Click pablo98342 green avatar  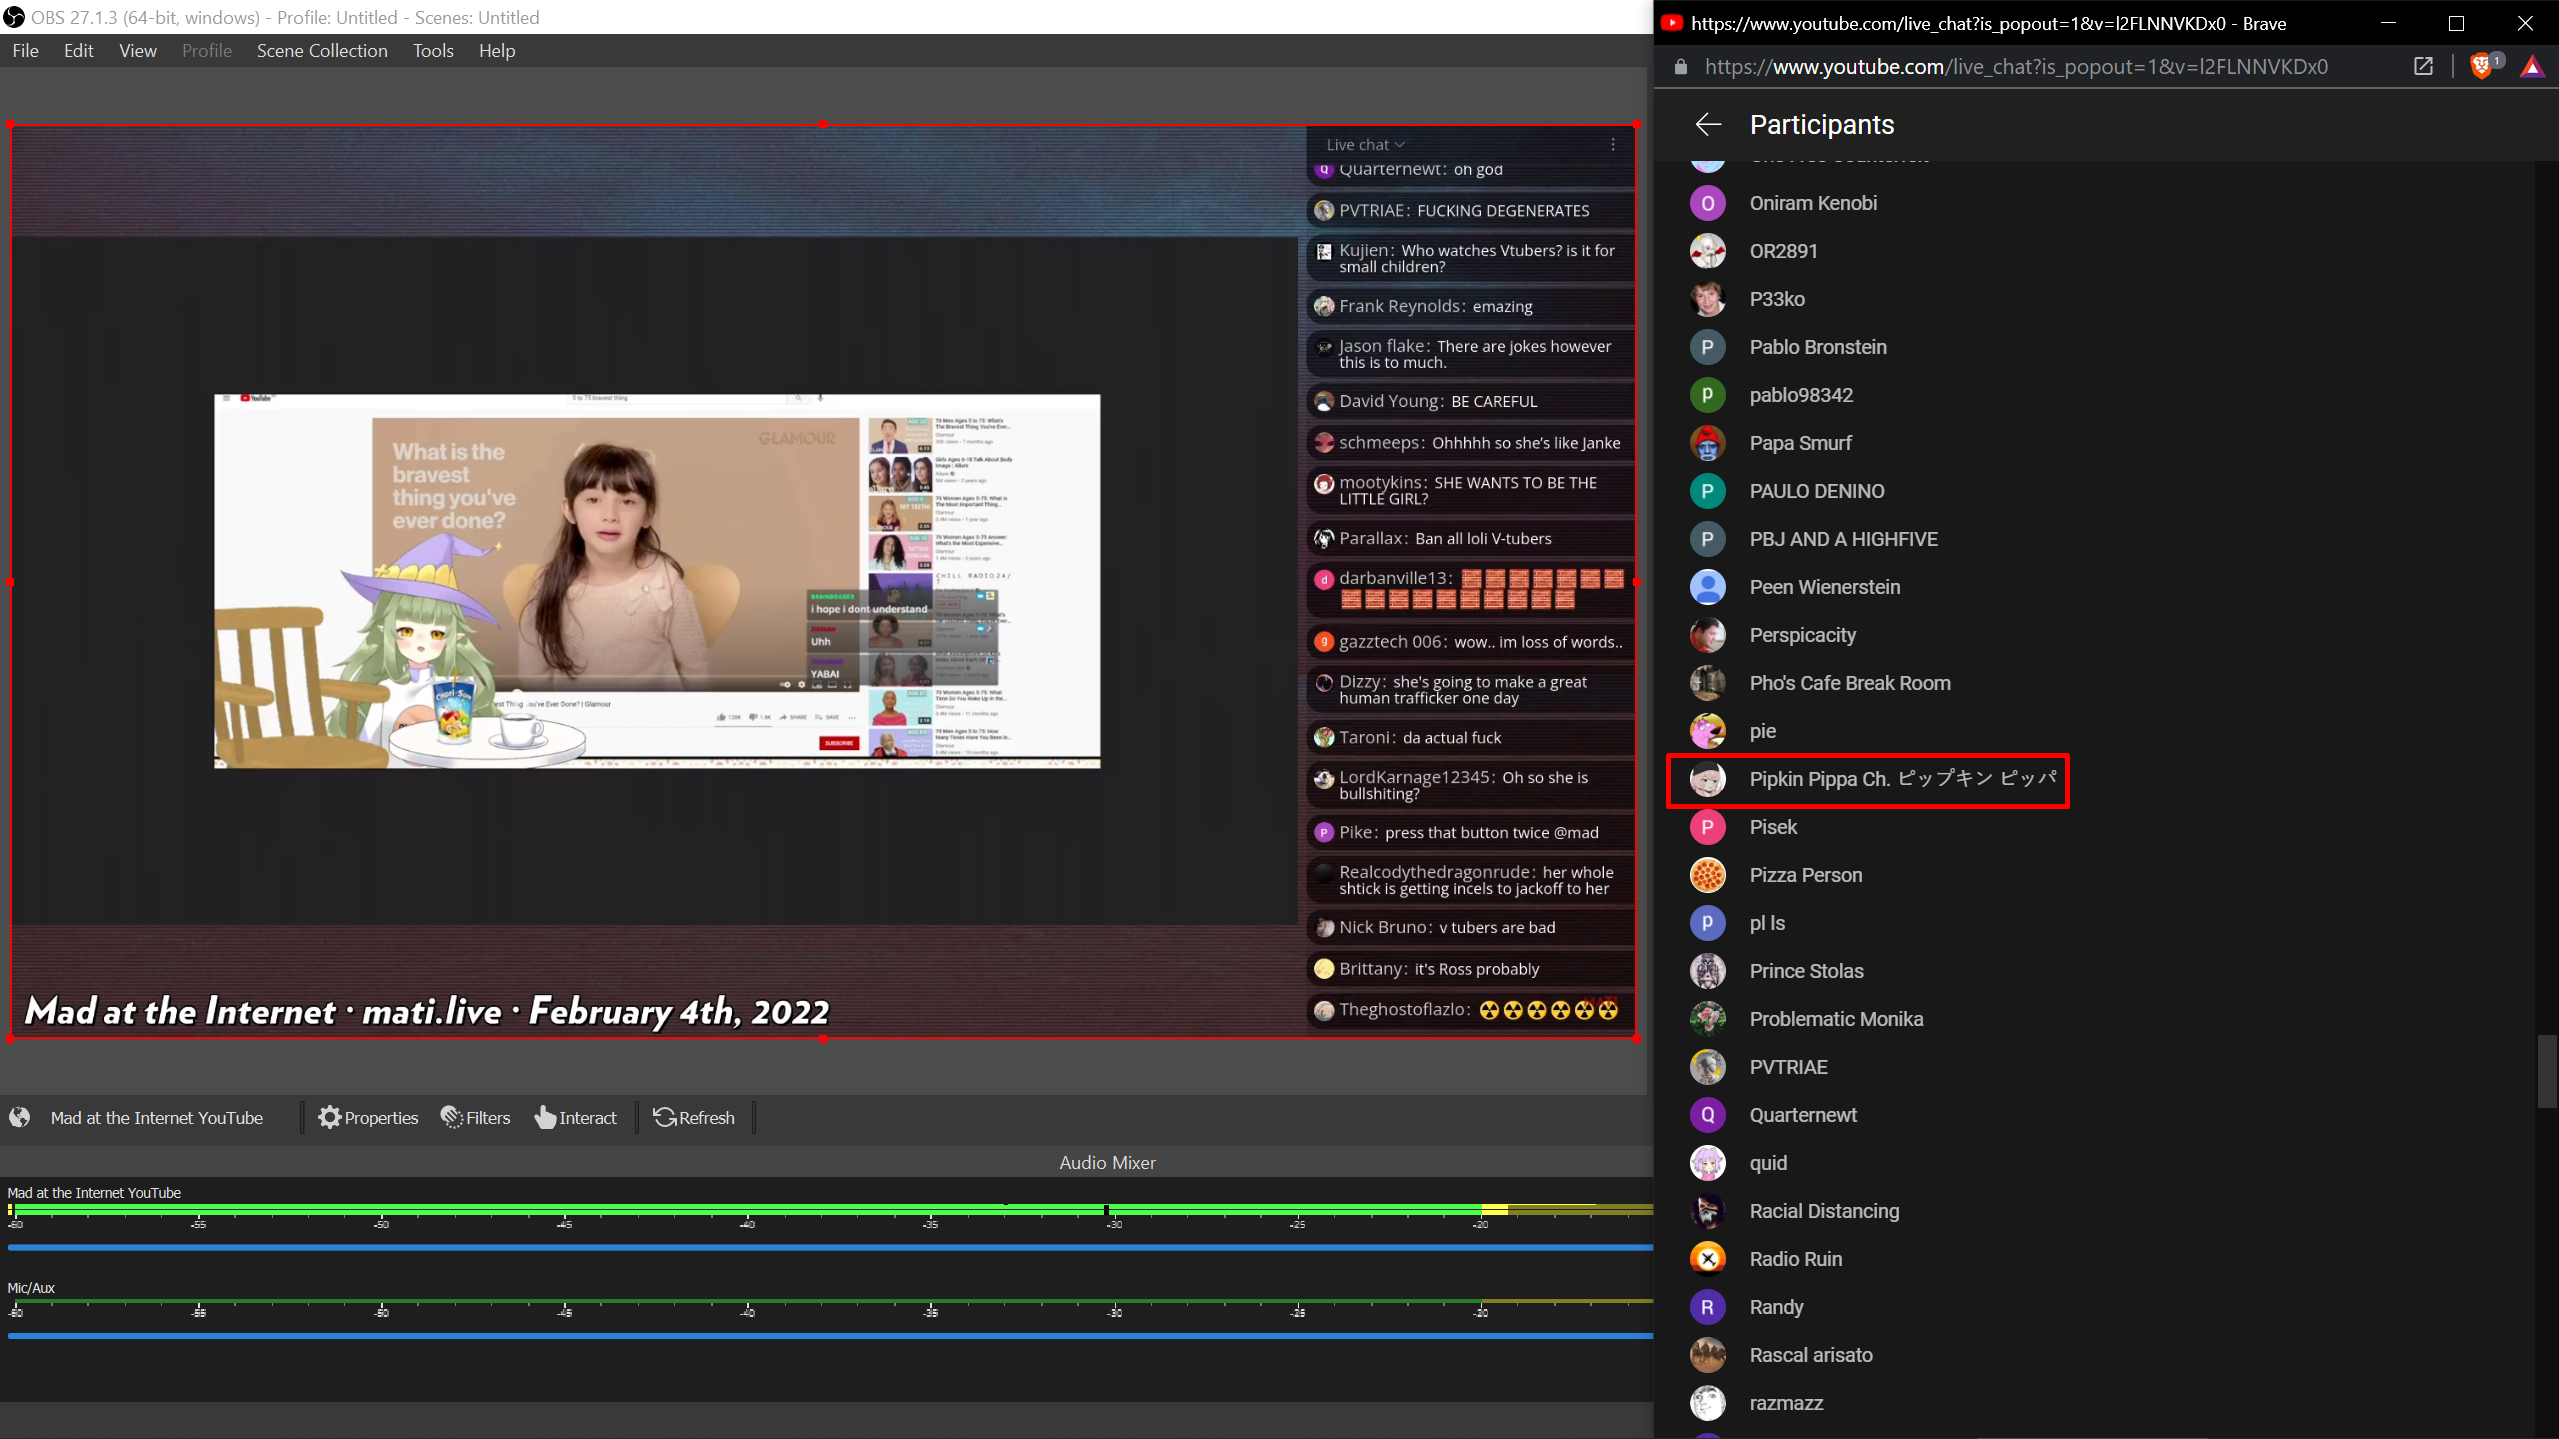[x=1708, y=395]
